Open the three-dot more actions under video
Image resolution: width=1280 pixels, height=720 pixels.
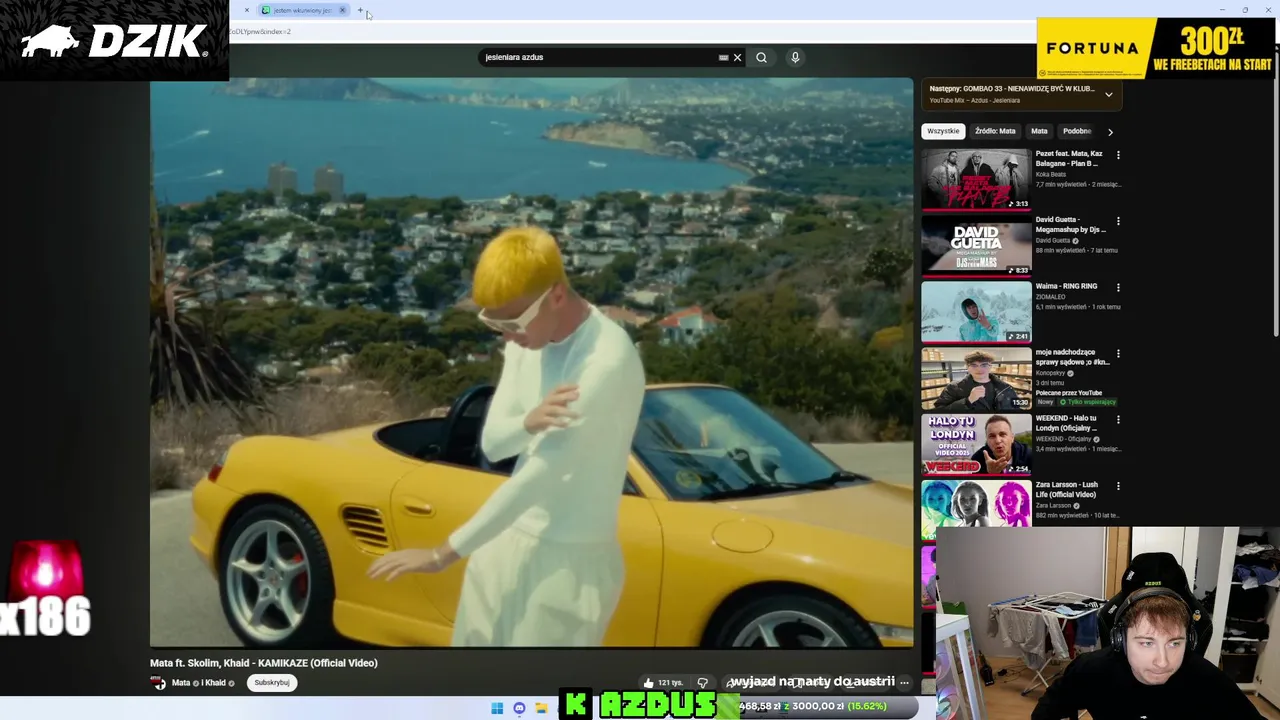[x=904, y=683]
